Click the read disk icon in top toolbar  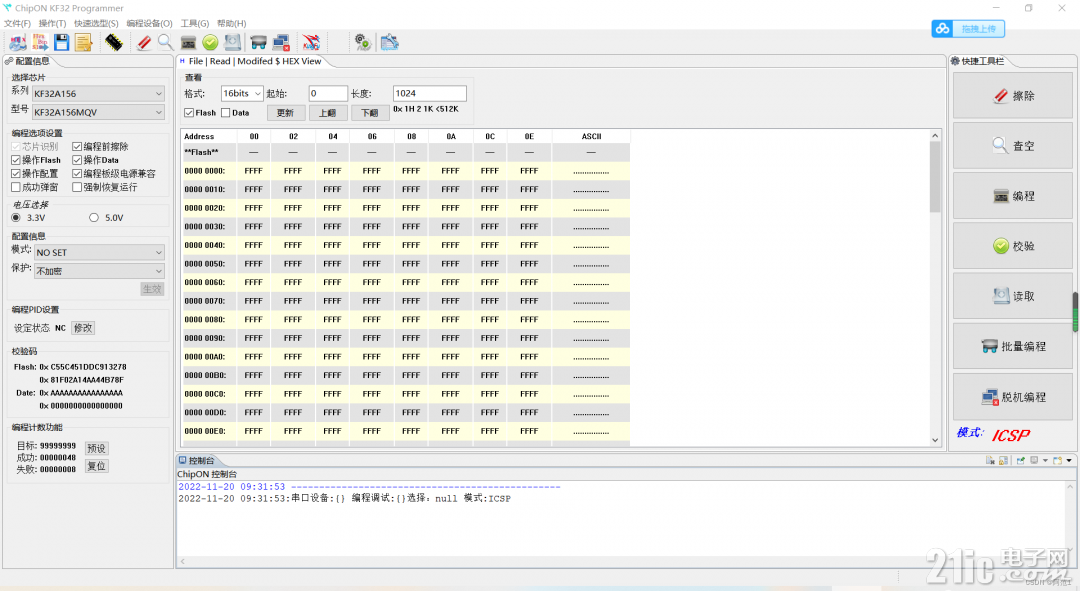(x=233, y=43)
